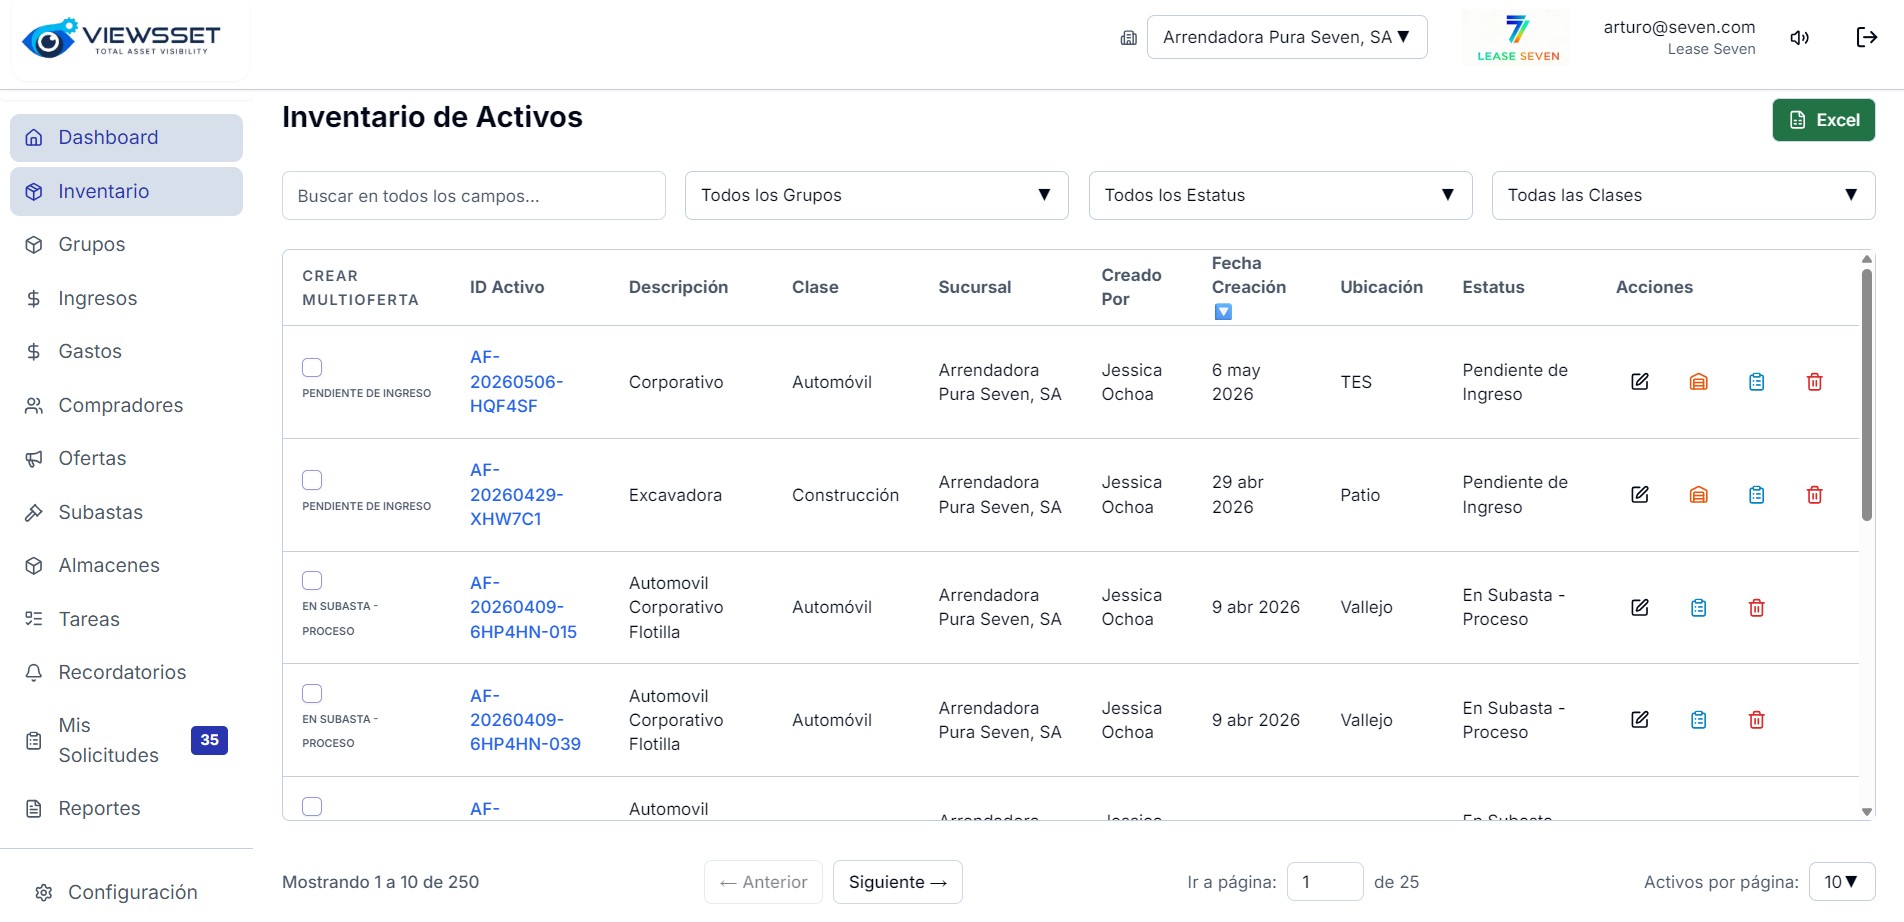Expand the Todos los Estatus filter
This screenshot has width=1904, height=922.
point(1280,195)
